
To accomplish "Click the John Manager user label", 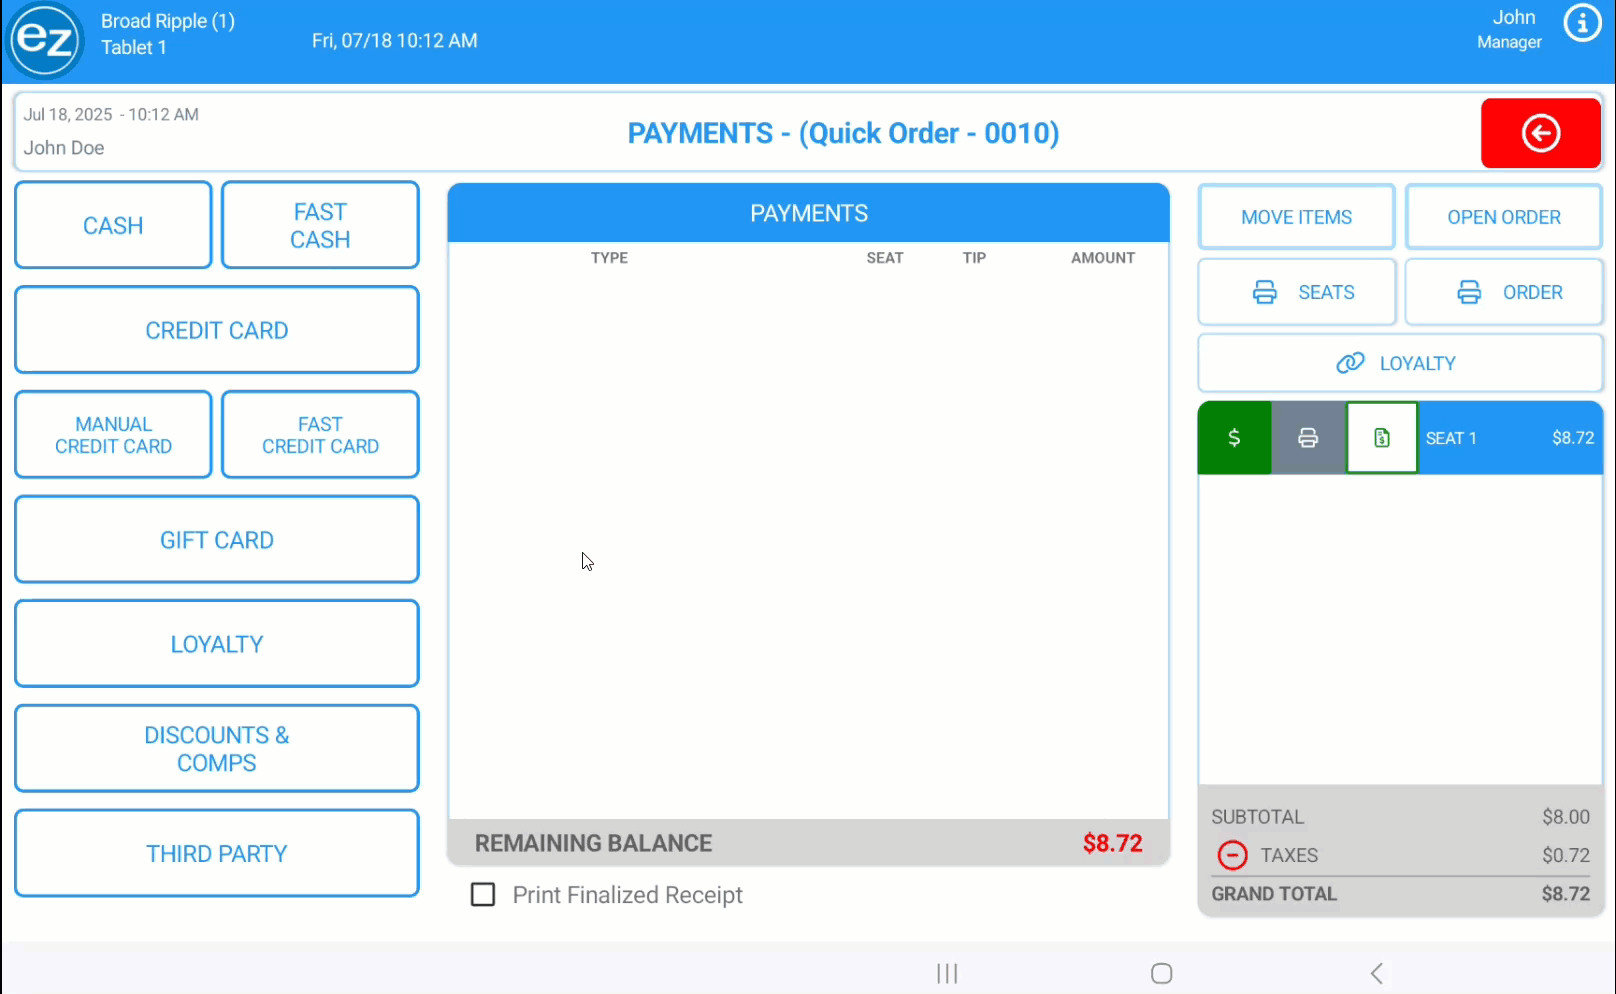I will (1510, 29).
